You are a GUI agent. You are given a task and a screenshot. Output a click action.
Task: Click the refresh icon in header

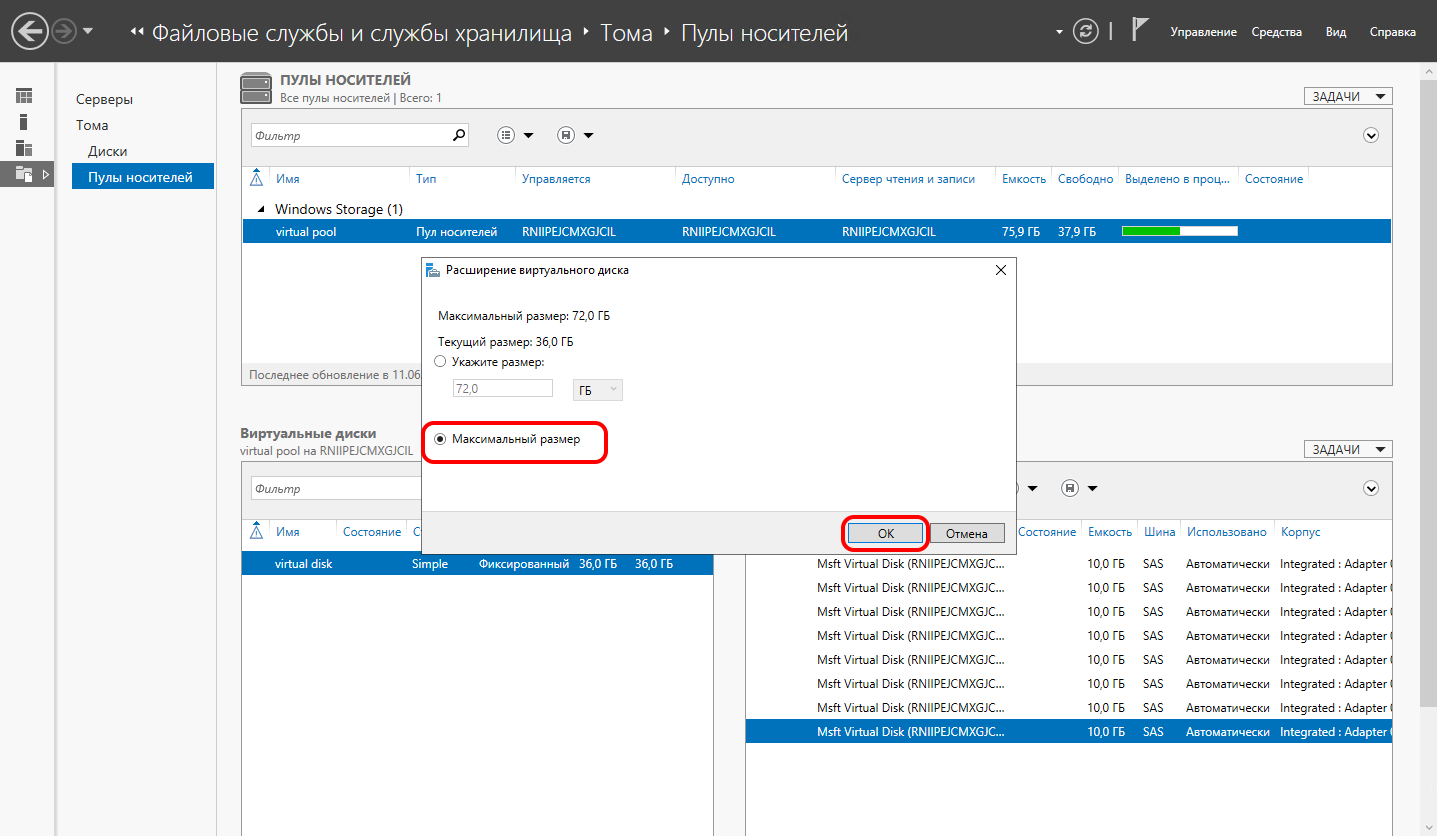click(1085, 32)
